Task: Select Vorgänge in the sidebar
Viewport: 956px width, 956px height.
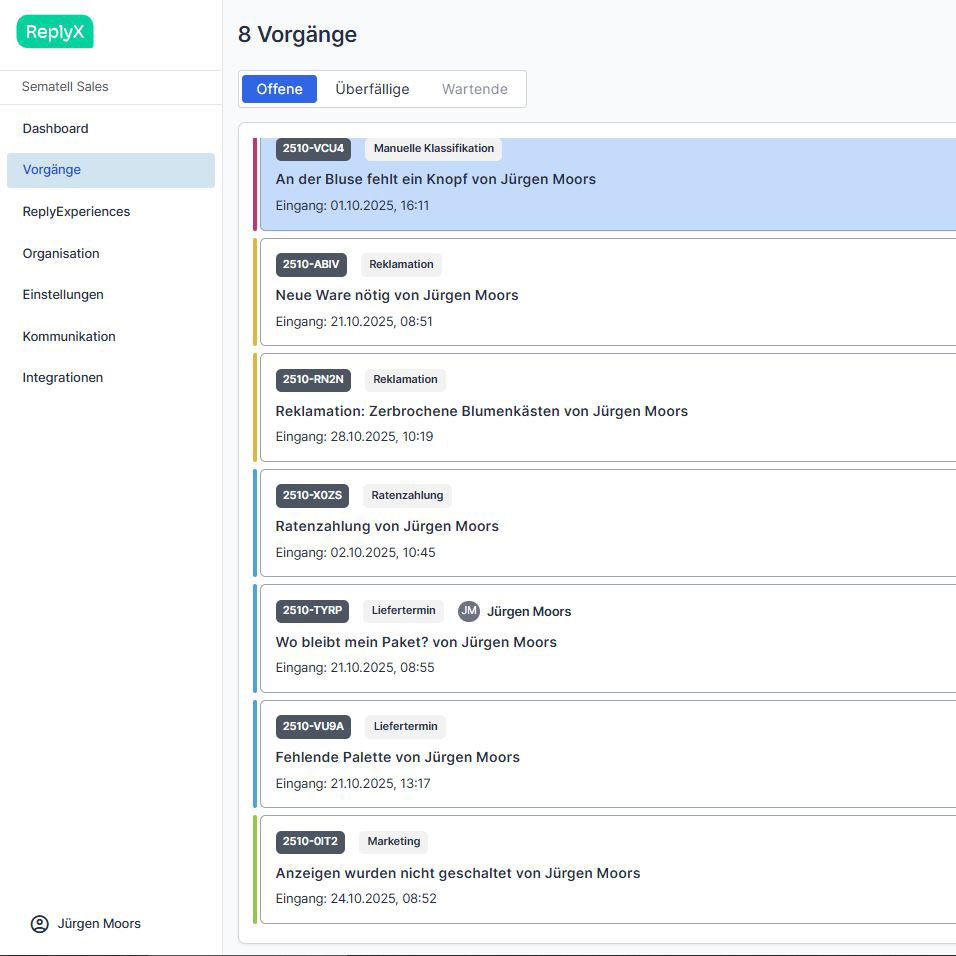Action: point(52,170)
